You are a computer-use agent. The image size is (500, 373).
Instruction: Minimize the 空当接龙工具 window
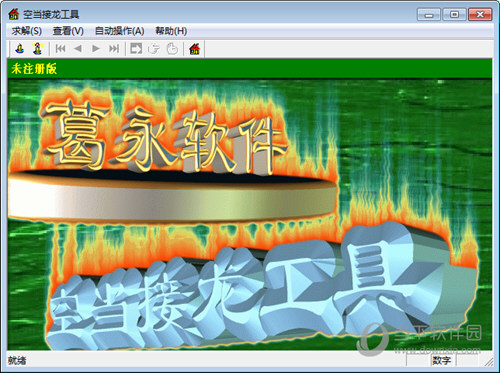click(429, 15)
